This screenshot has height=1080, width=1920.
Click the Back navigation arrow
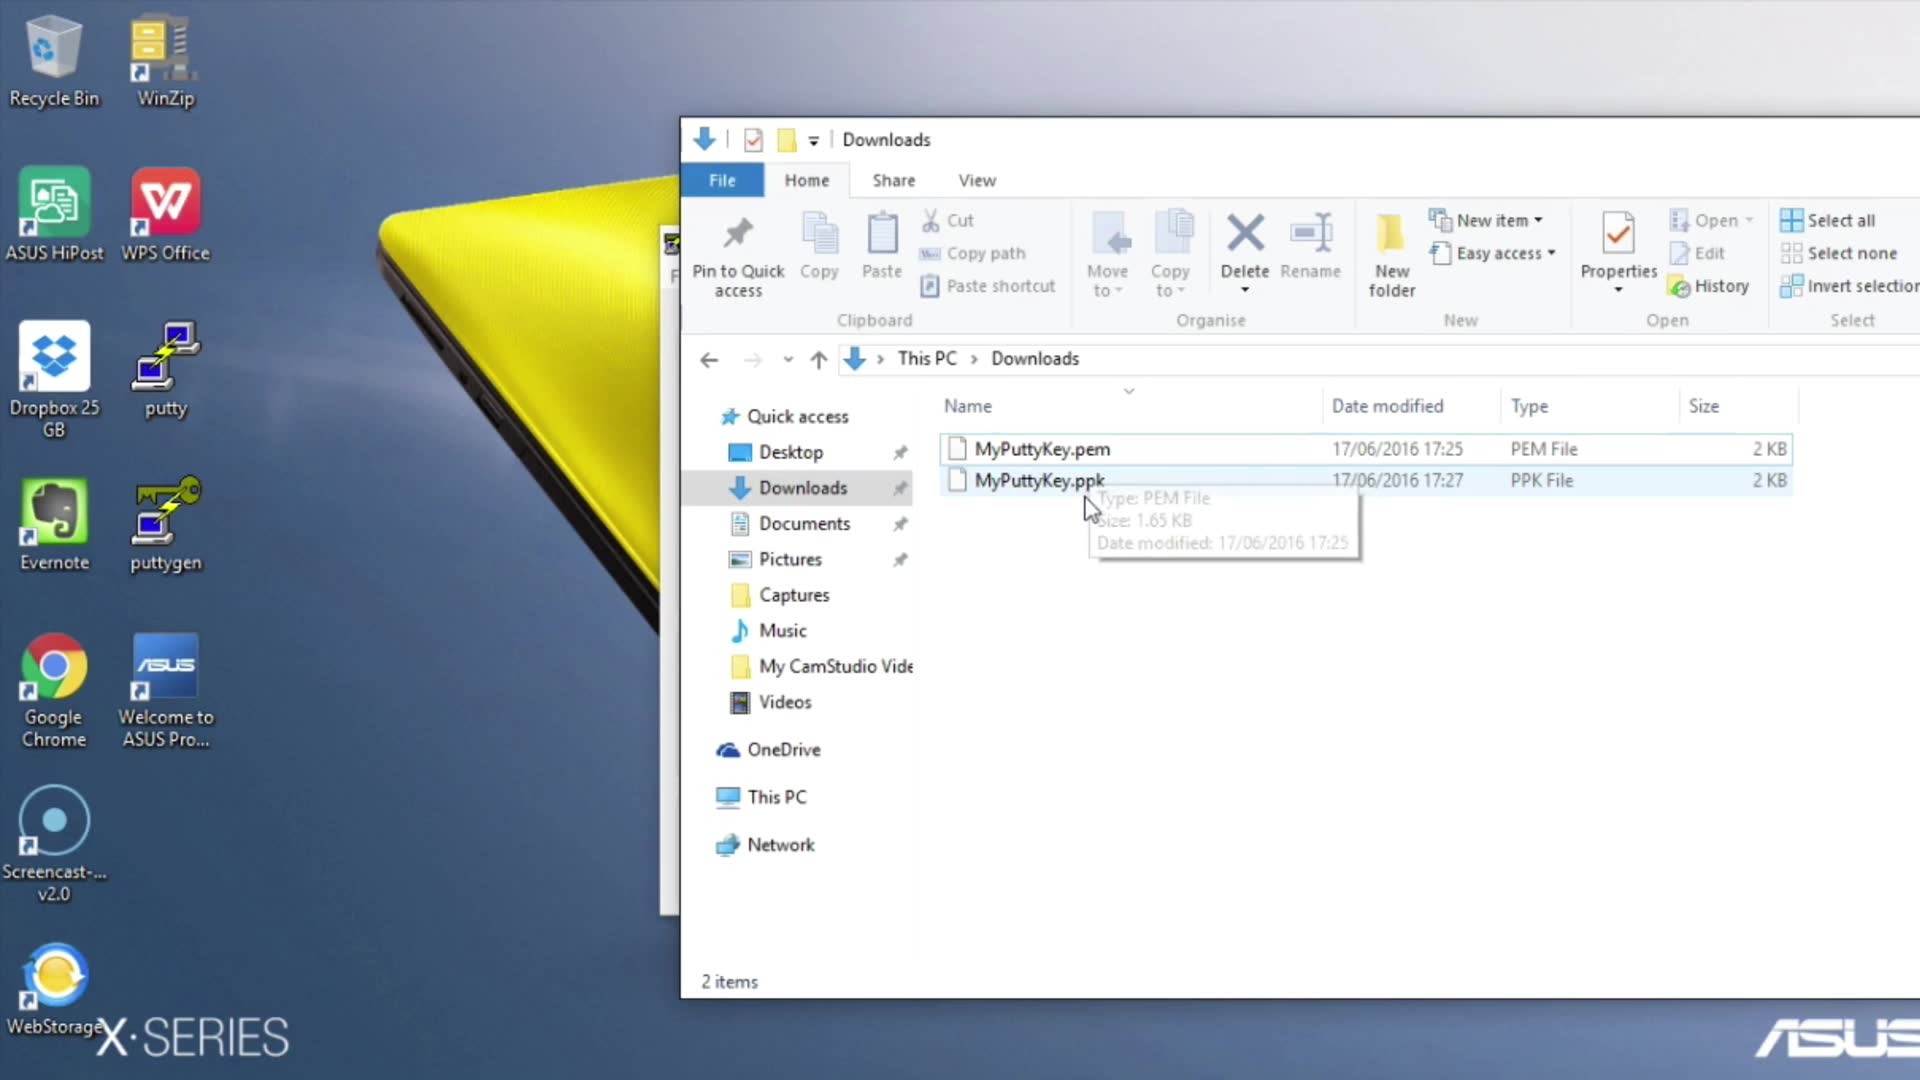(709, 359)
